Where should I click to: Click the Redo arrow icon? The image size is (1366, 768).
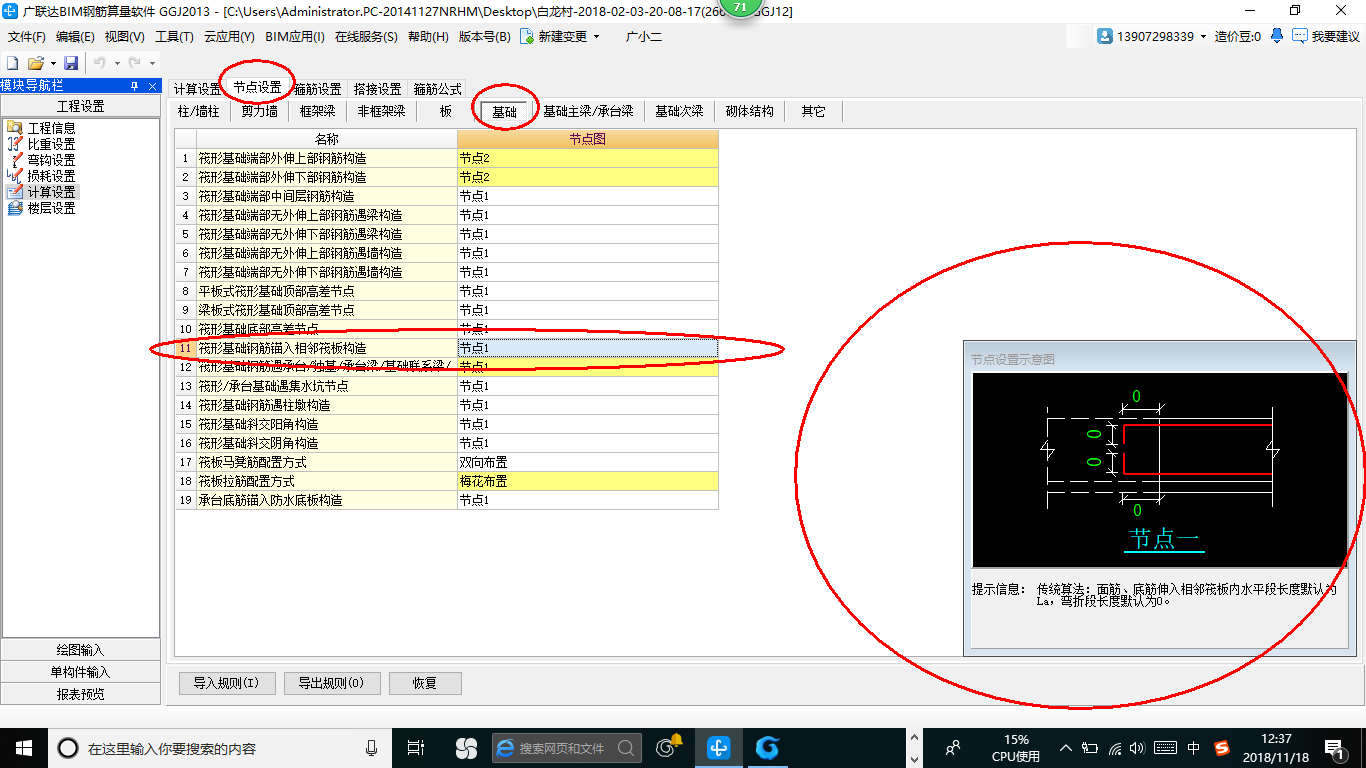click(134, 63)
